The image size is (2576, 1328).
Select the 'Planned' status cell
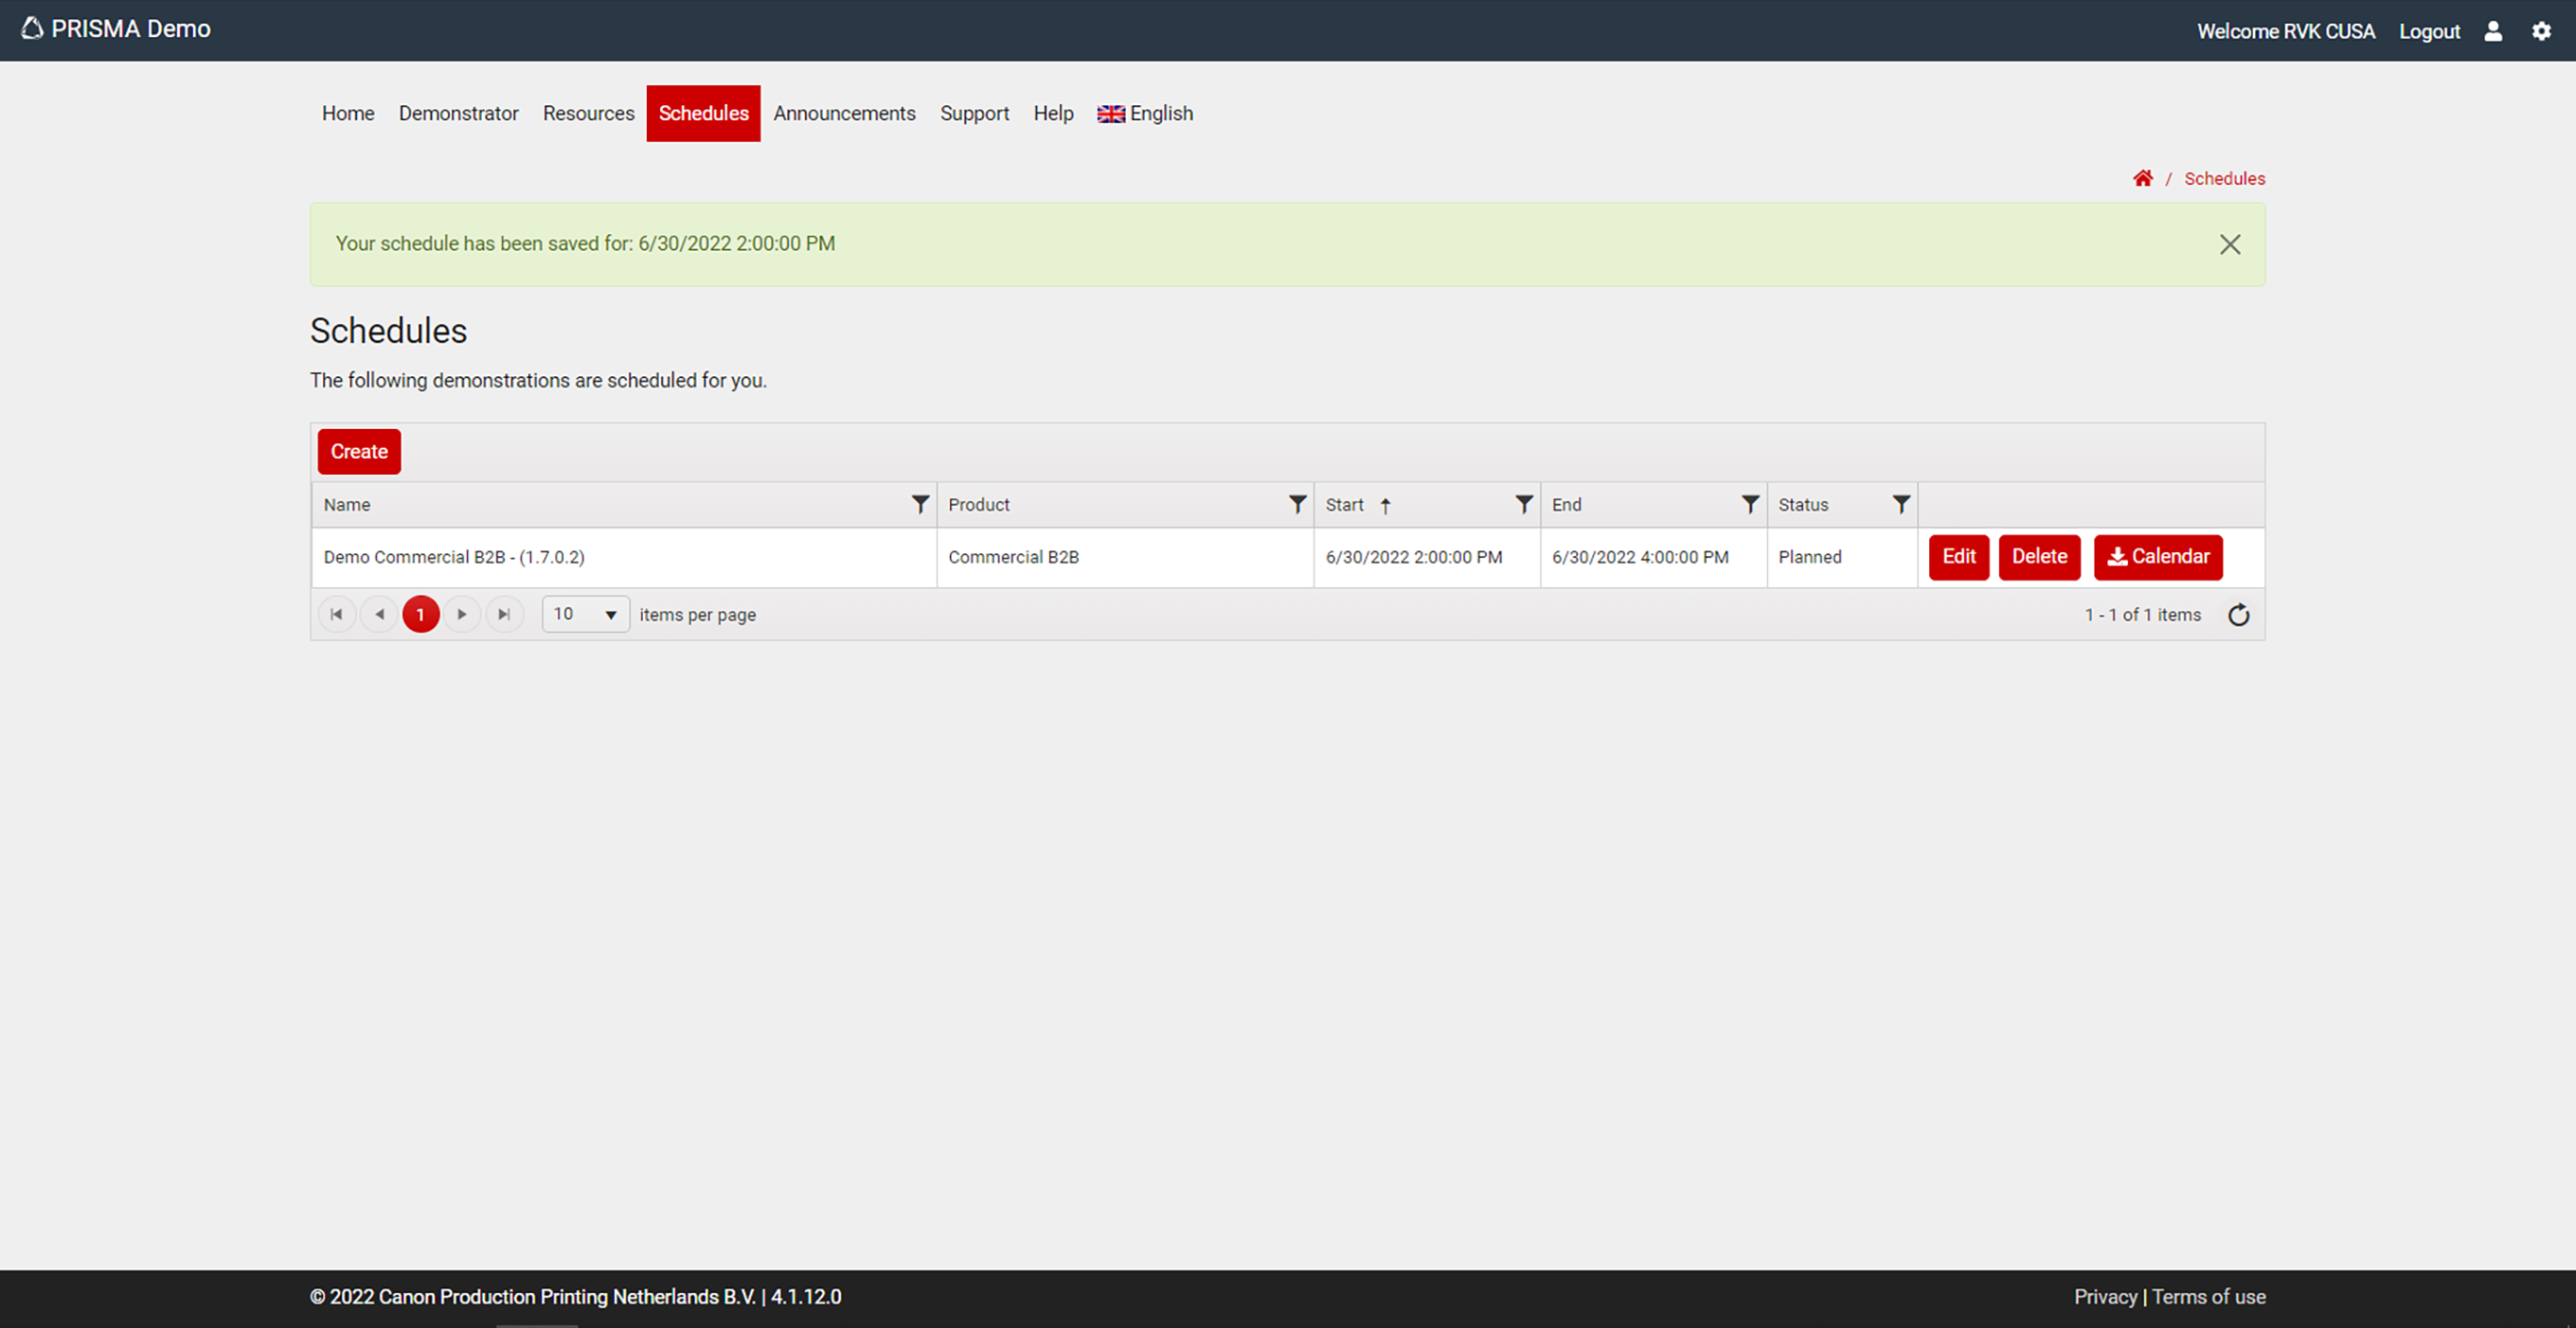click(1842, 558)
